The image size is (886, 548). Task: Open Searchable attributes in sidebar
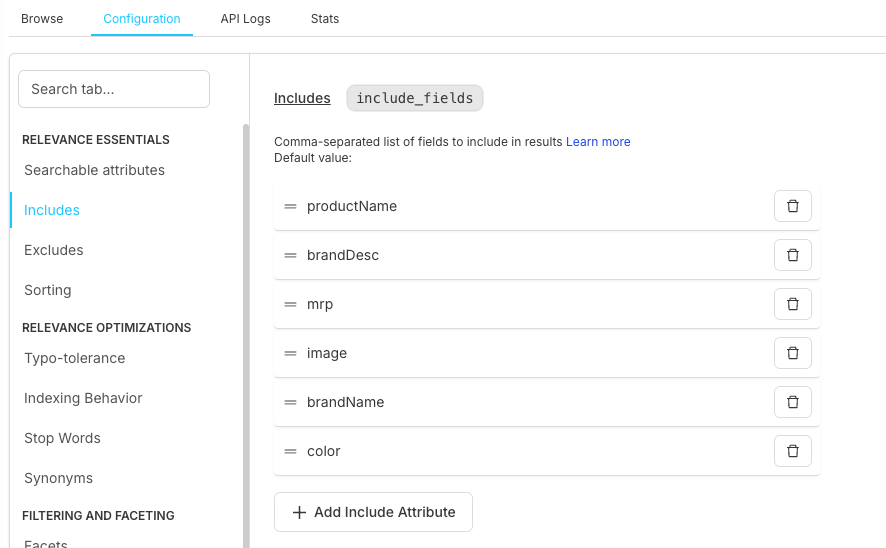point(94,170)
